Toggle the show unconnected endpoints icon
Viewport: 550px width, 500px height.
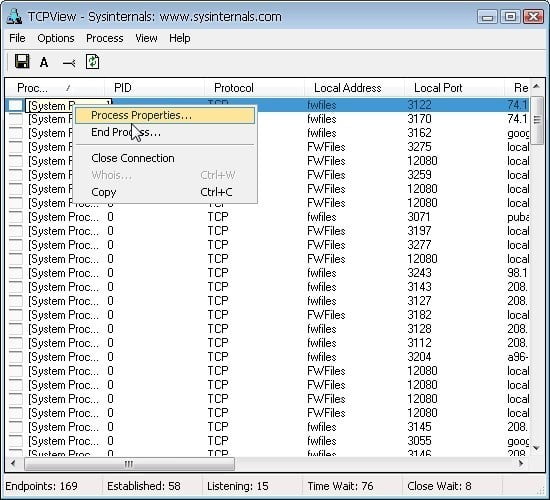pos(69,63)
